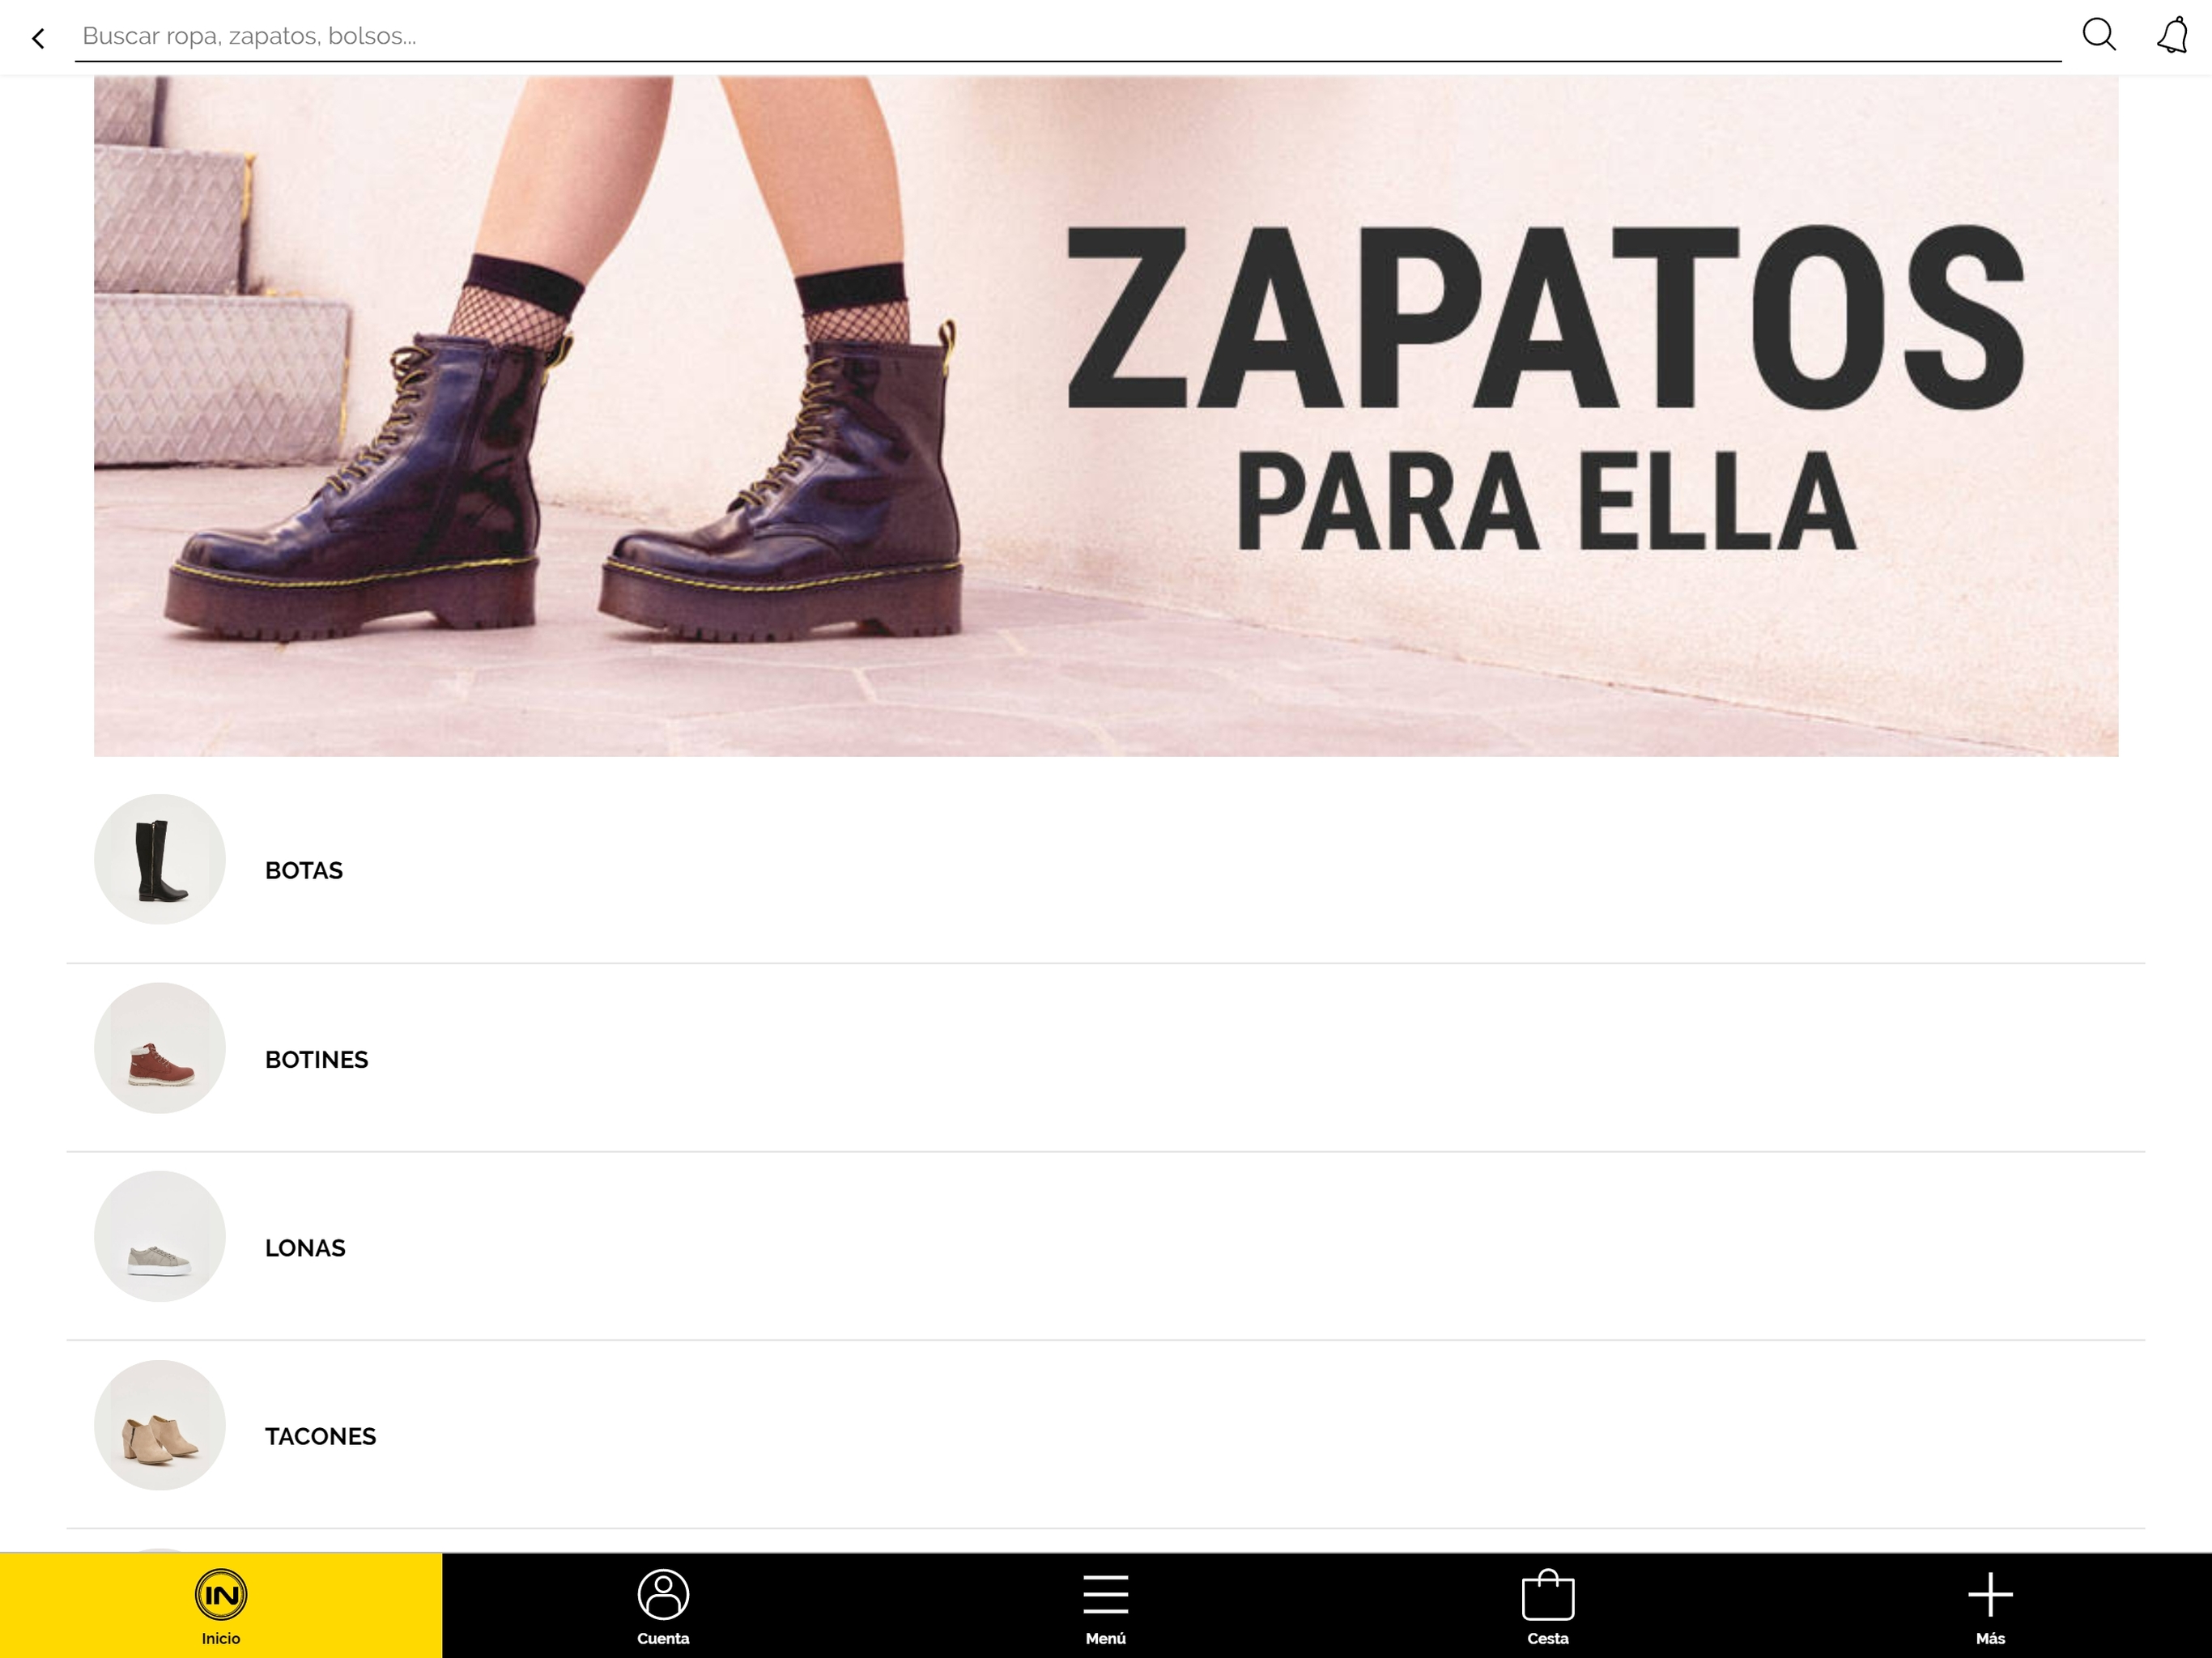Screen dimensions: 2212x1658
Task: Select the BOTAS category label
Action: [304, 870]
